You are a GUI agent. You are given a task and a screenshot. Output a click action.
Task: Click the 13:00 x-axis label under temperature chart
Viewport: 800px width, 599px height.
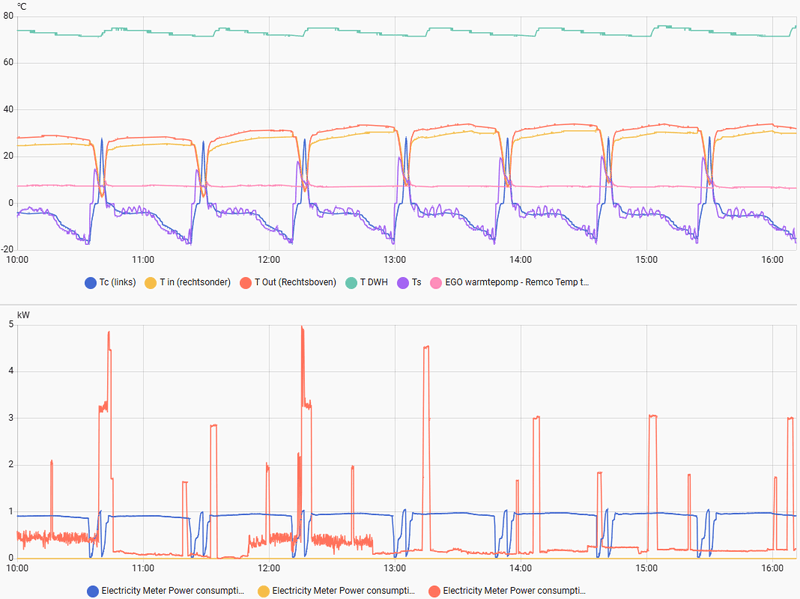[x=394, y=260]
